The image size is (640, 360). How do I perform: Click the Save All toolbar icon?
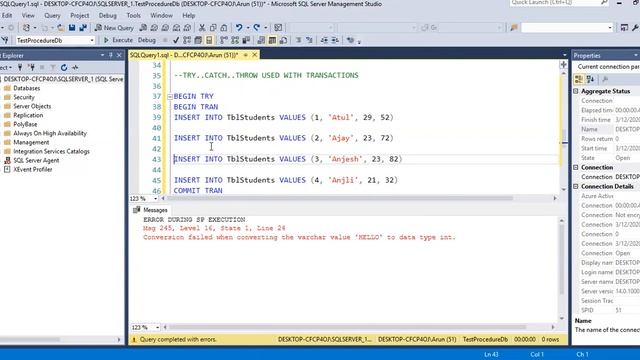(83, 28)
